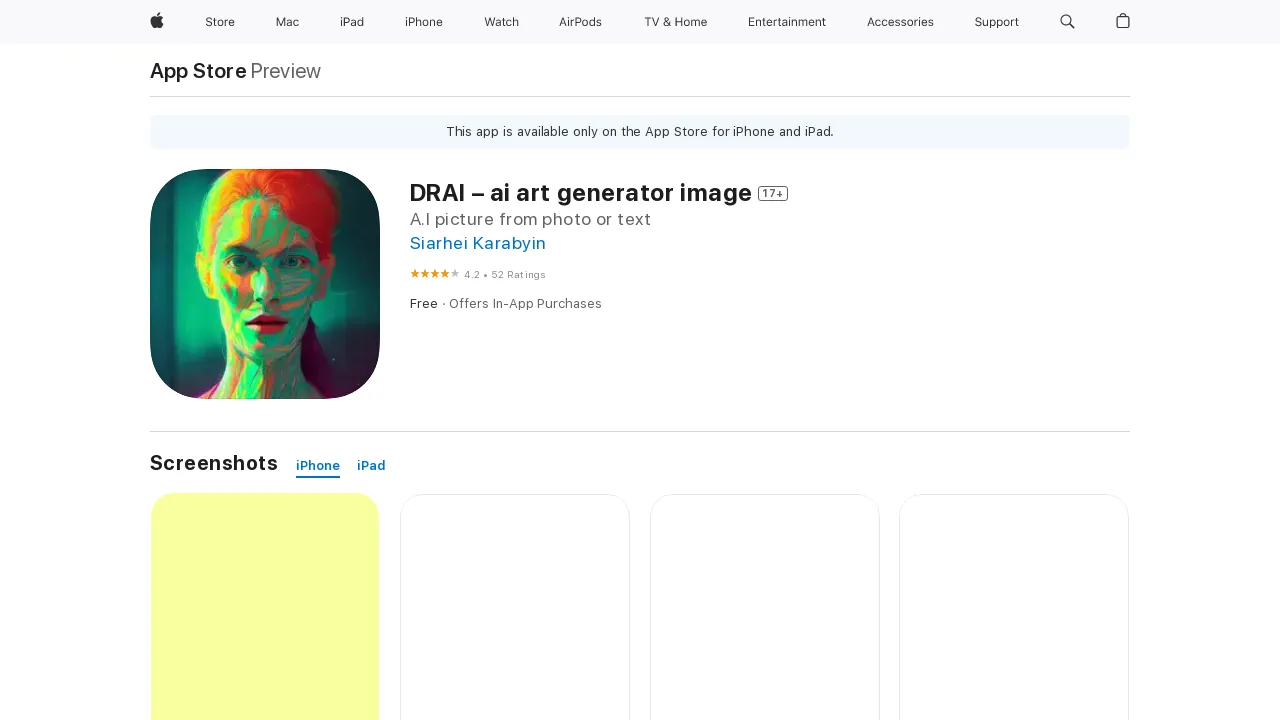Viewport: 1280px width, 720px height.
Task: Click the fourth screenshot thumbnail
Action: point(1014,607)
